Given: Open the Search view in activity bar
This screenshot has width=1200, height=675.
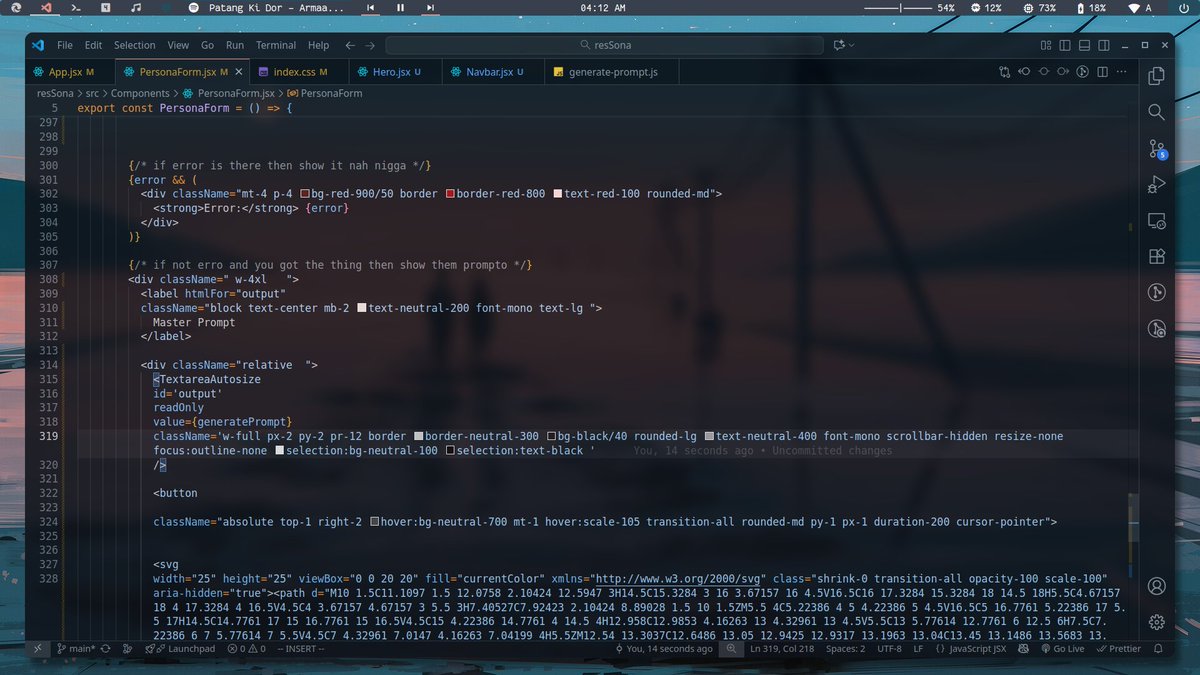Looking at the screenshot, I should tap(1156, 112).
